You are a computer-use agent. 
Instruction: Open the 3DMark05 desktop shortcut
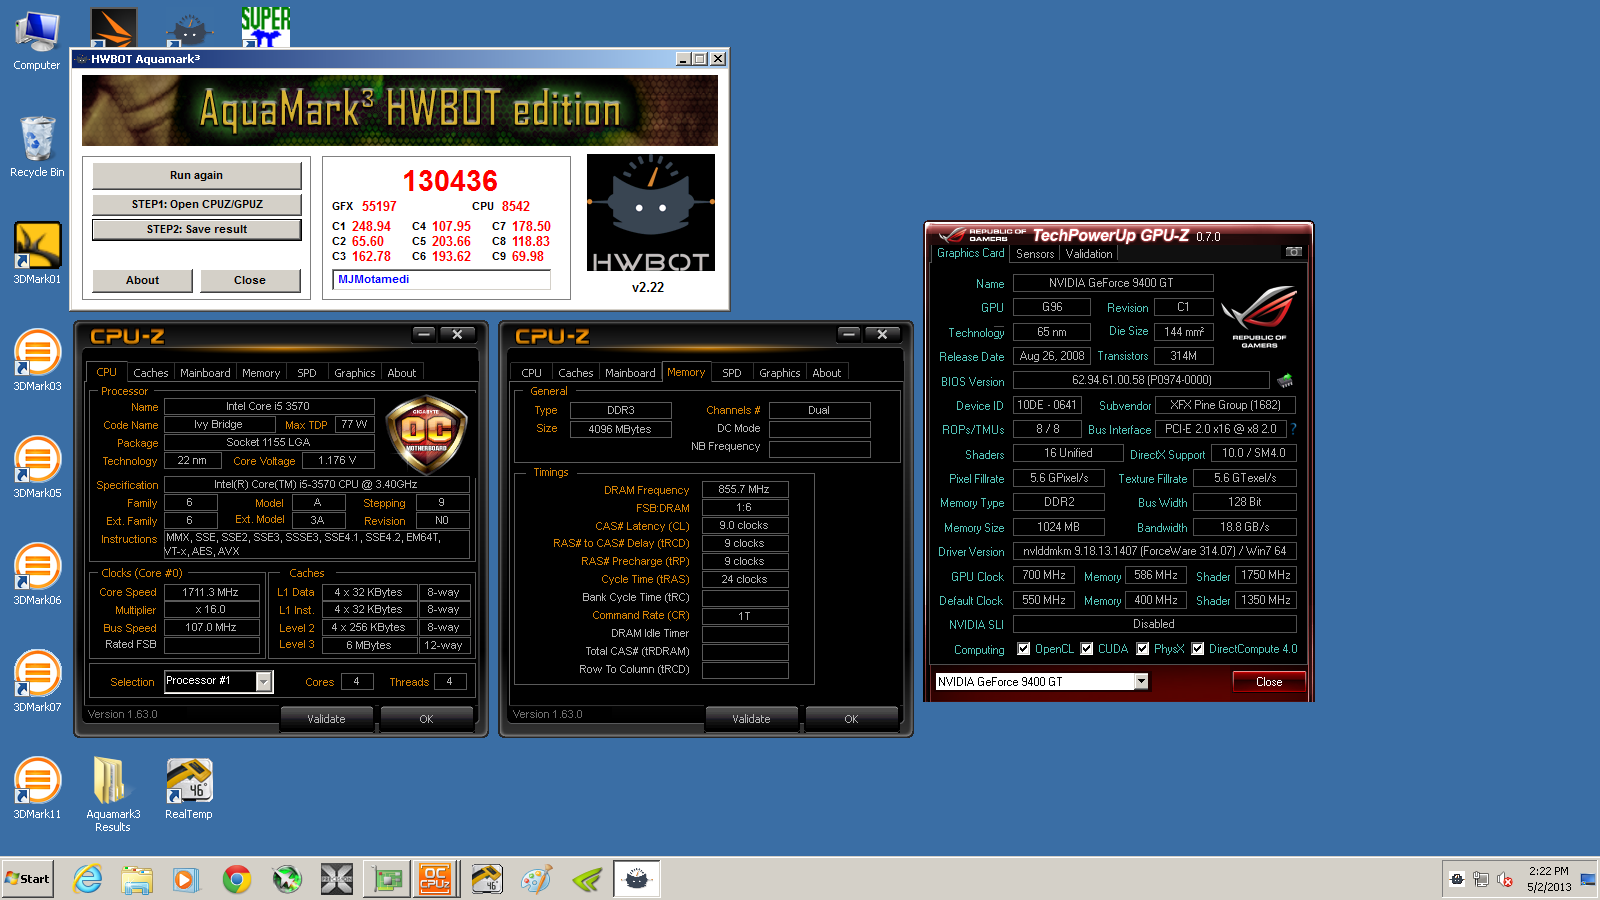pos(37,467)
